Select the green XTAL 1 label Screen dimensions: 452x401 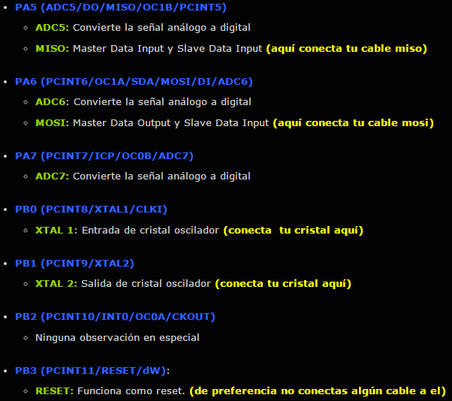[x=56, y=230]
